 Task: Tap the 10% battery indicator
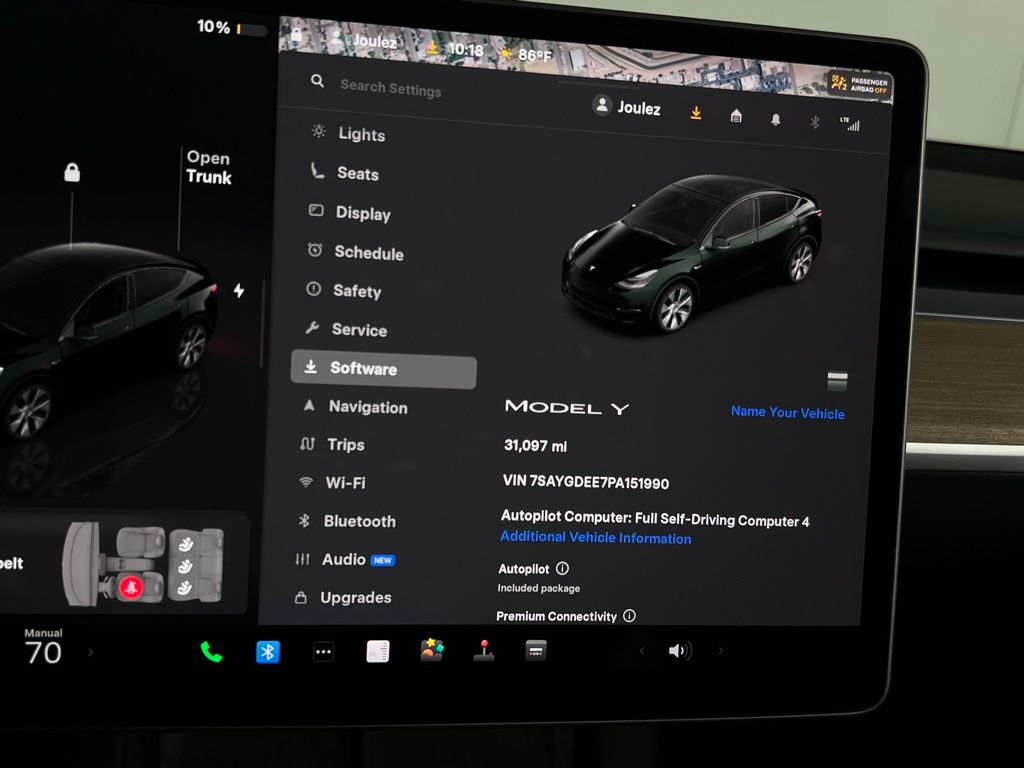click(x=232, y=28)
